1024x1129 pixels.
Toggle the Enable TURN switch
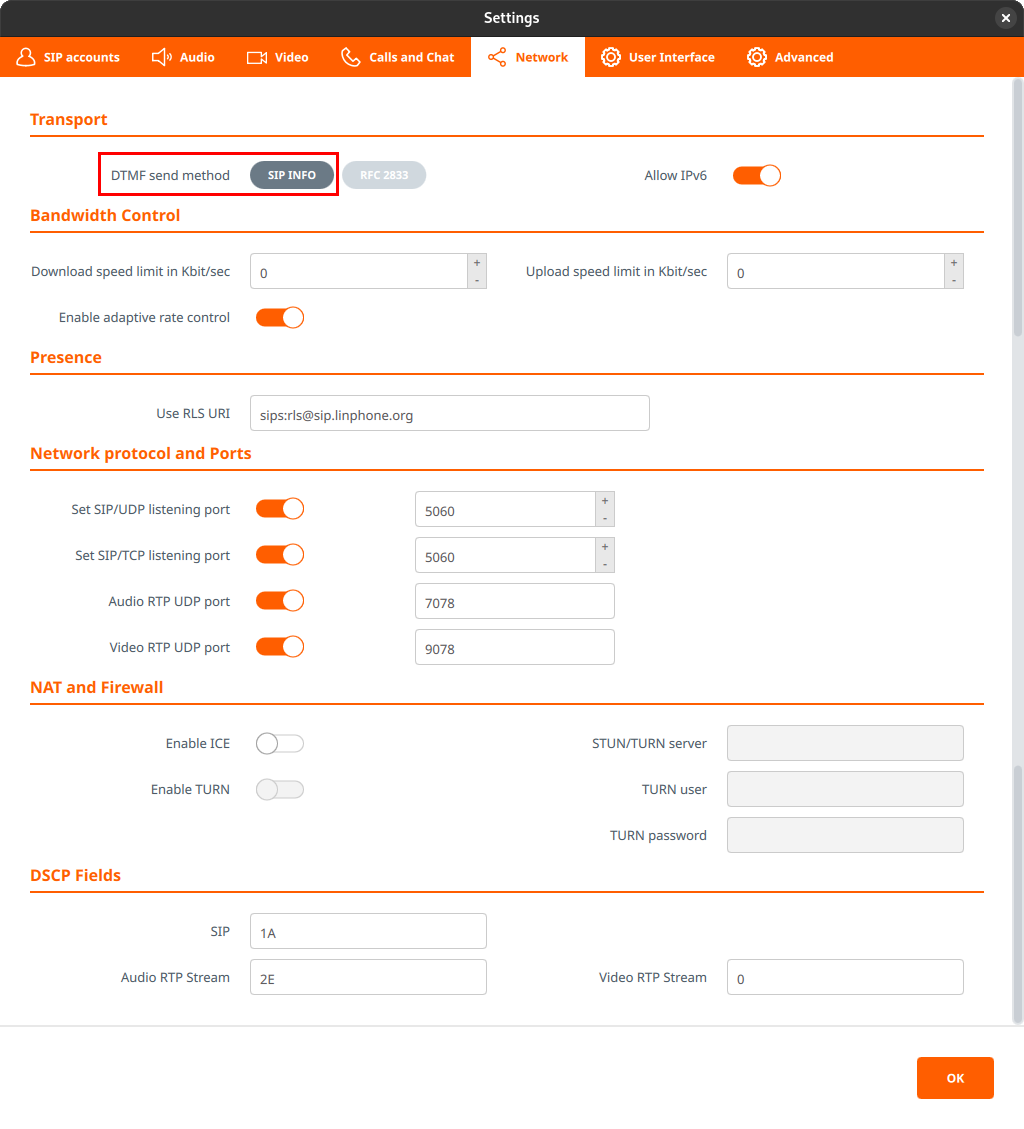pos(280,790)
